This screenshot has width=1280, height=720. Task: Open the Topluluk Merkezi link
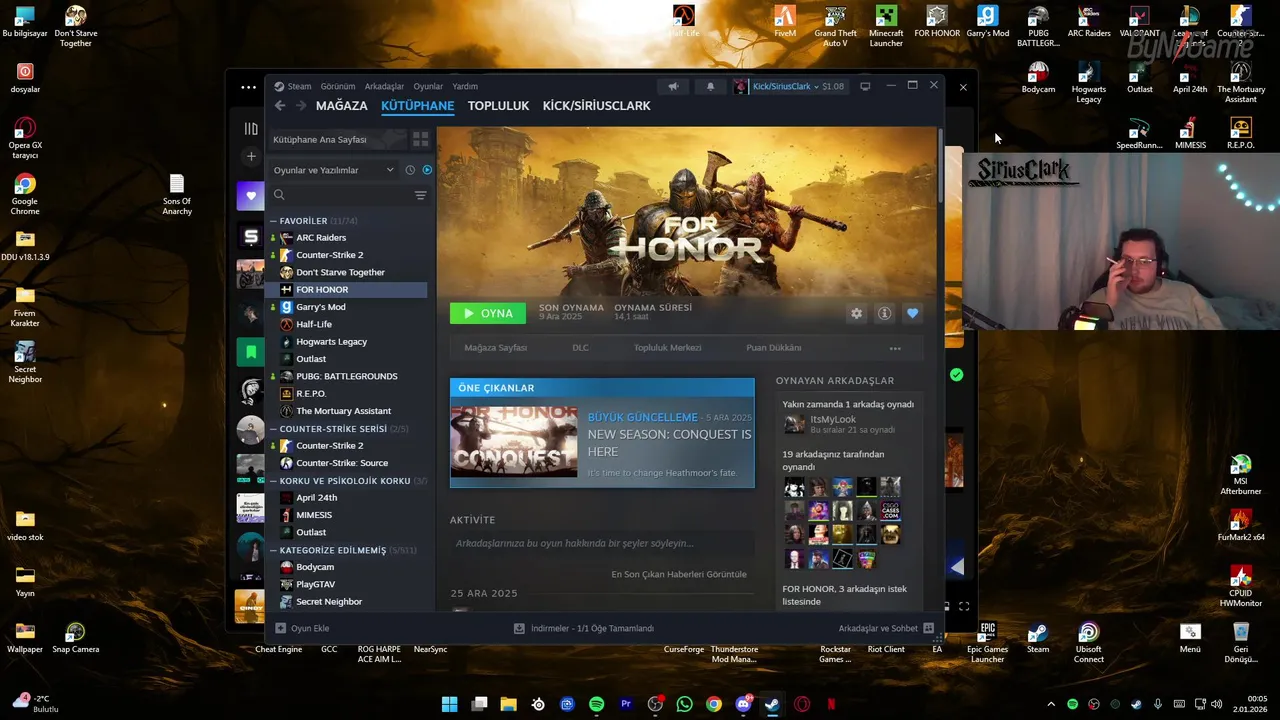coord(667,348)
